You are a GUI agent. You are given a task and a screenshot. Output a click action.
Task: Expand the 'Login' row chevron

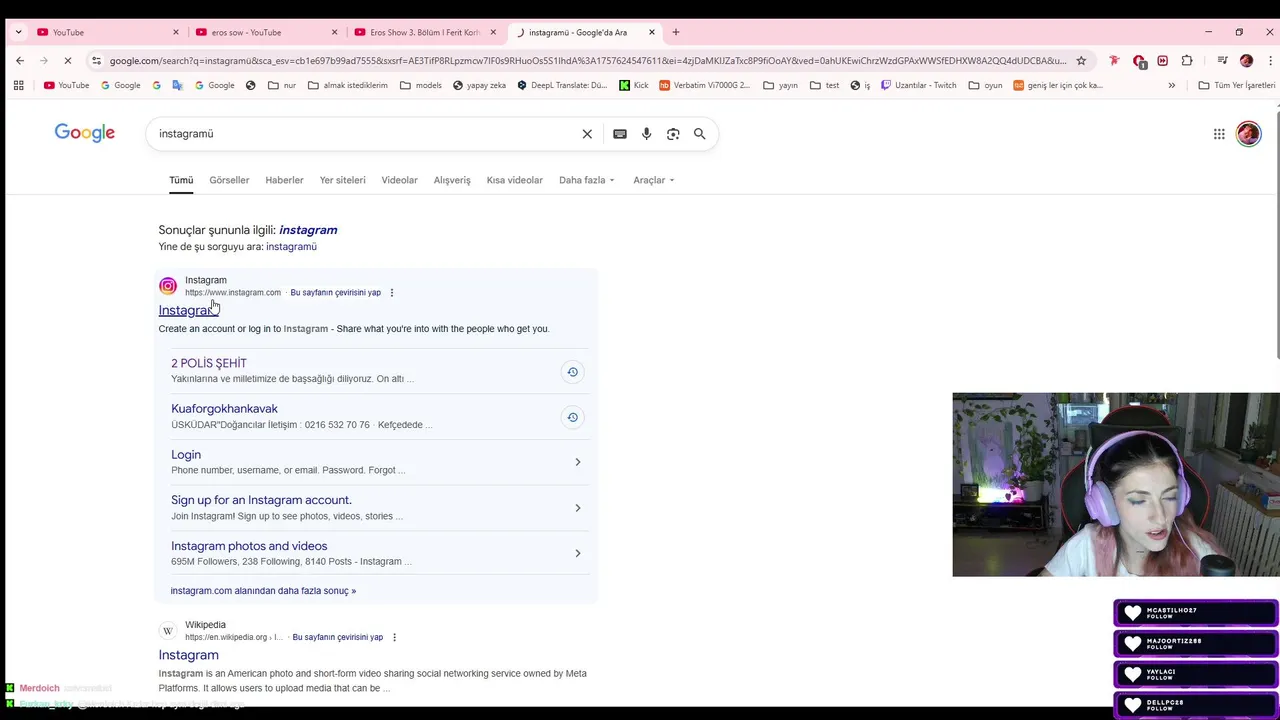coord(577,462)
